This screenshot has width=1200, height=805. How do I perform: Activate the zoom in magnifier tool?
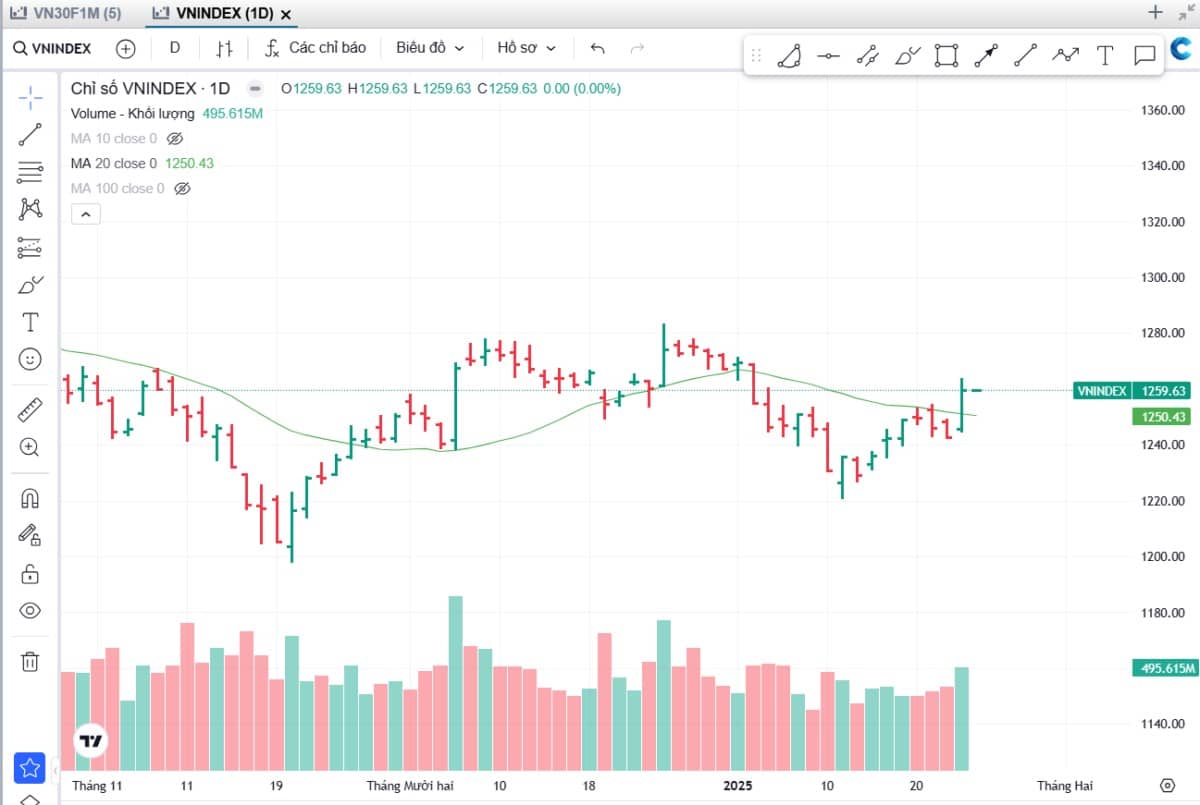pos(30,447)
